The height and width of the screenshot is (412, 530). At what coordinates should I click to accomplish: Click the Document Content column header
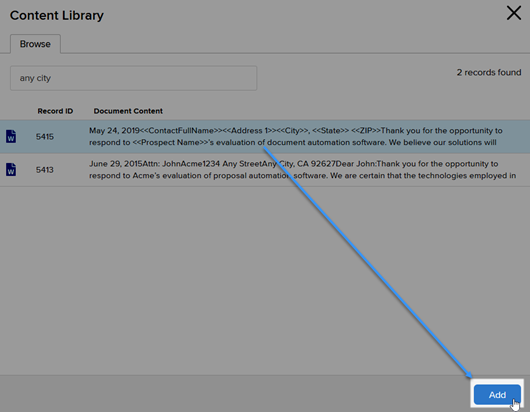pos(128,111)
